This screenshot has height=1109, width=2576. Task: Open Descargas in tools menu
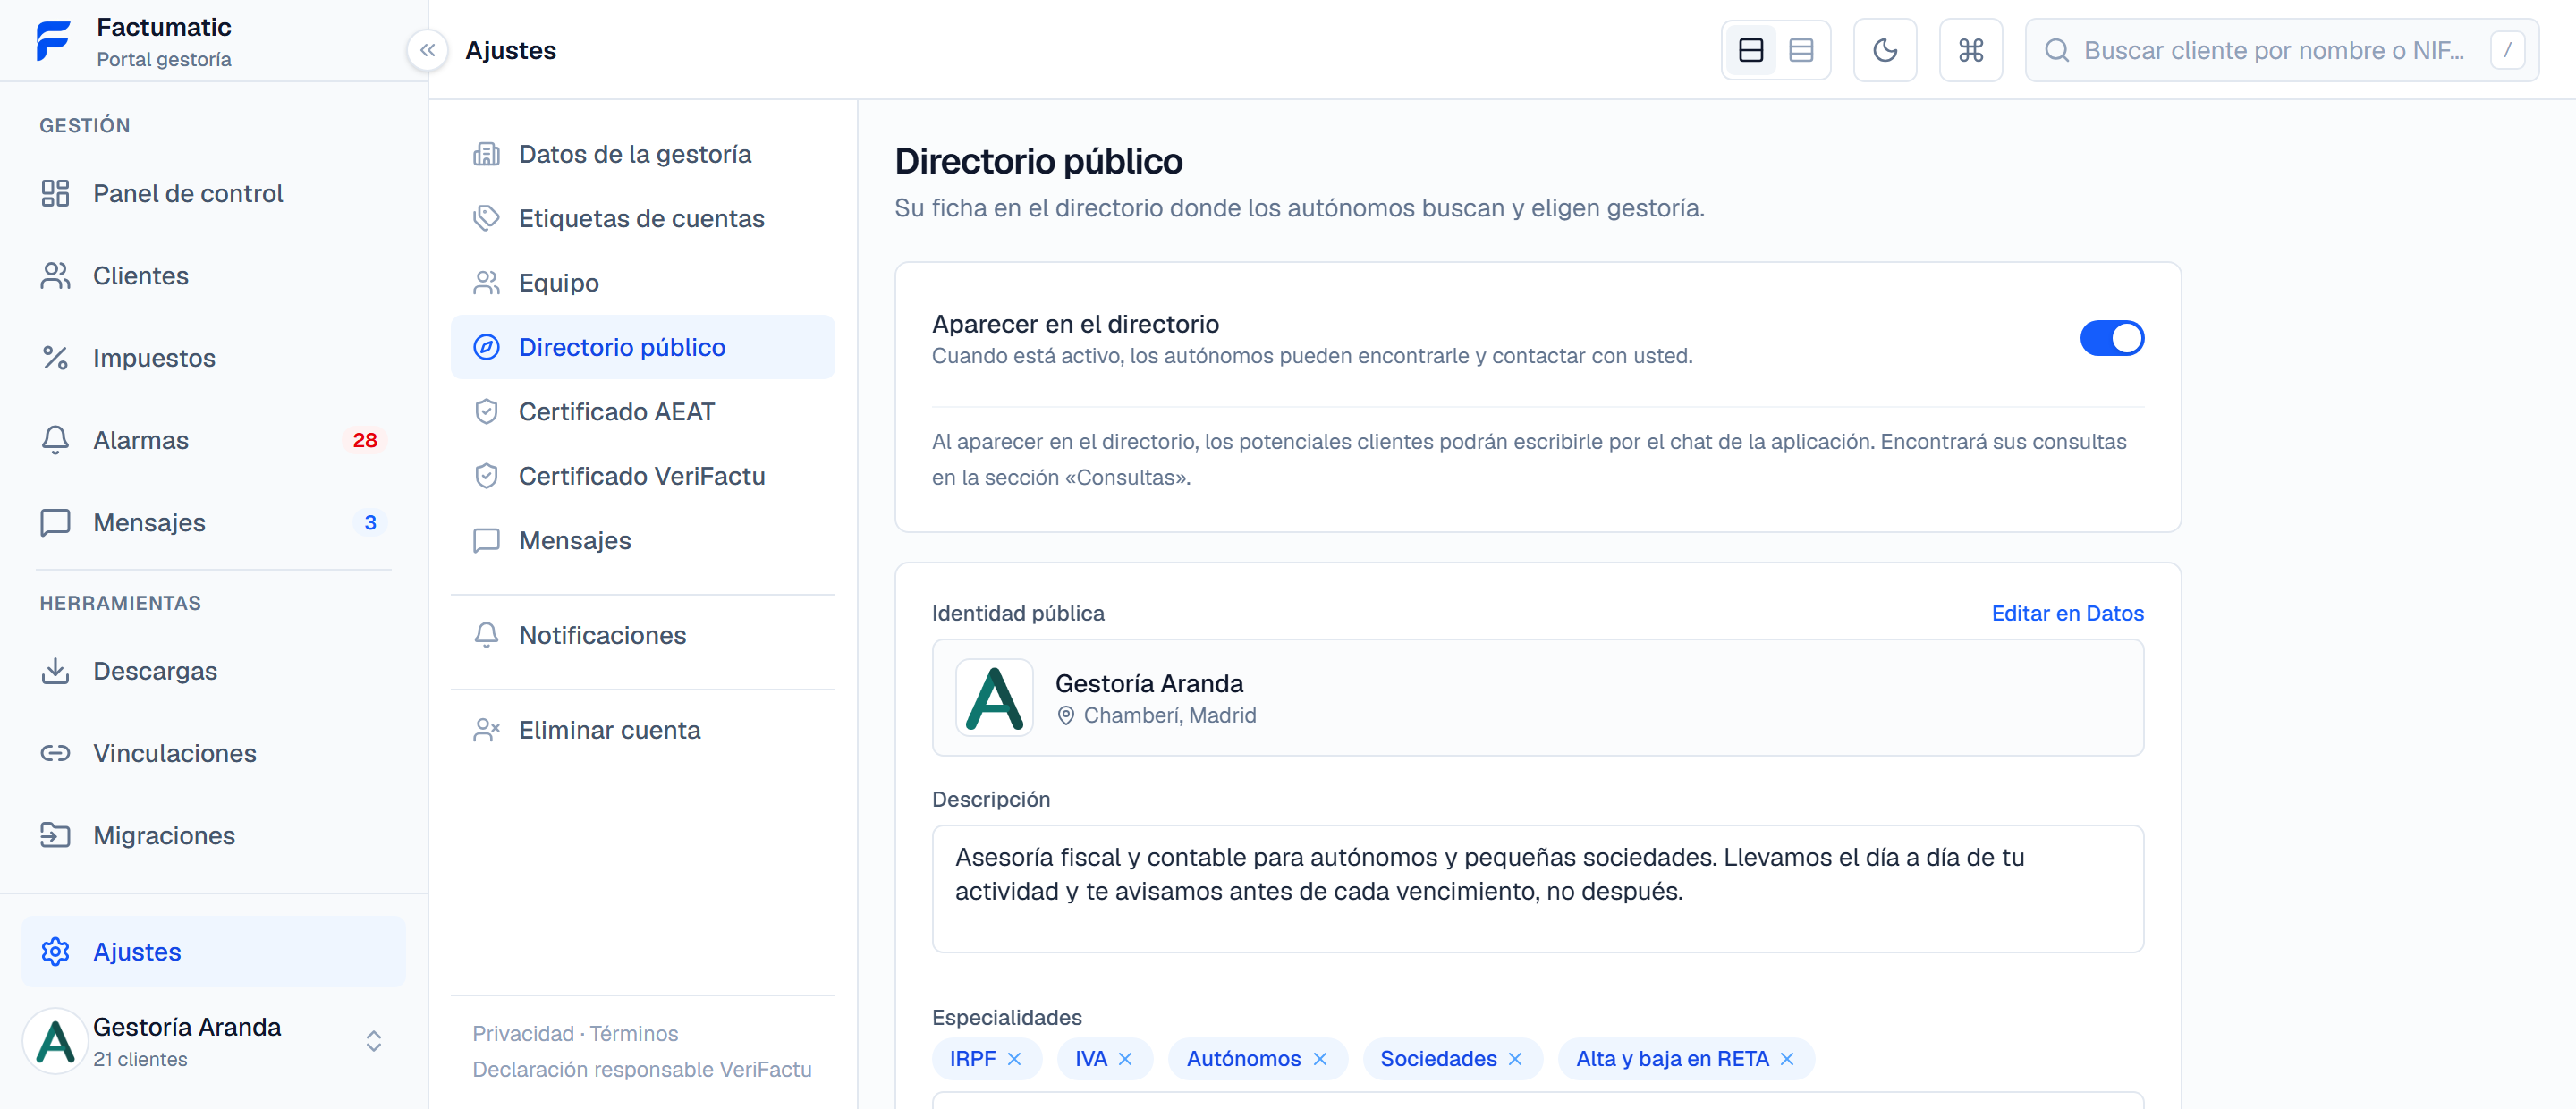[213, 671]
